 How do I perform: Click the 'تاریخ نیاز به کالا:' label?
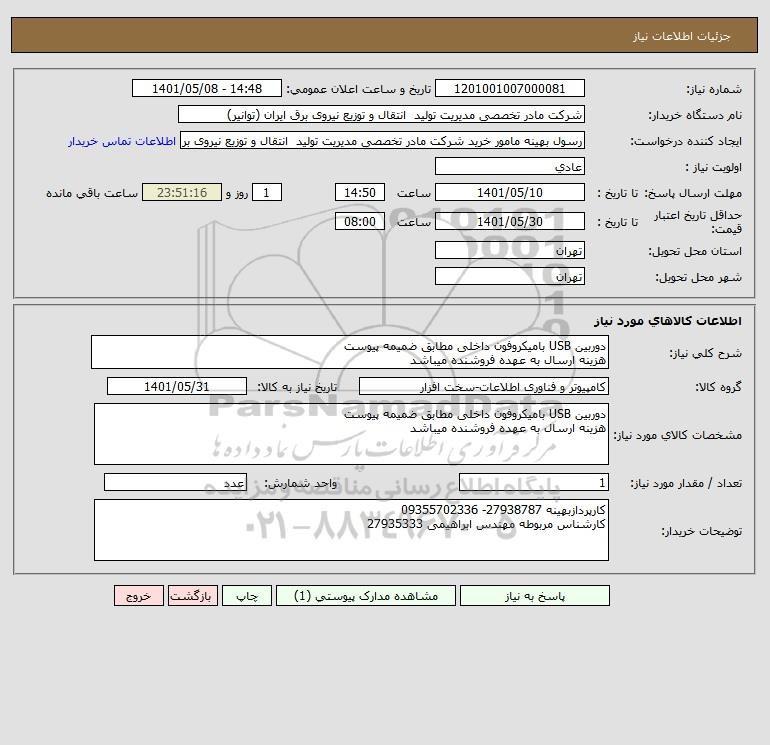(x=297, y=387)
